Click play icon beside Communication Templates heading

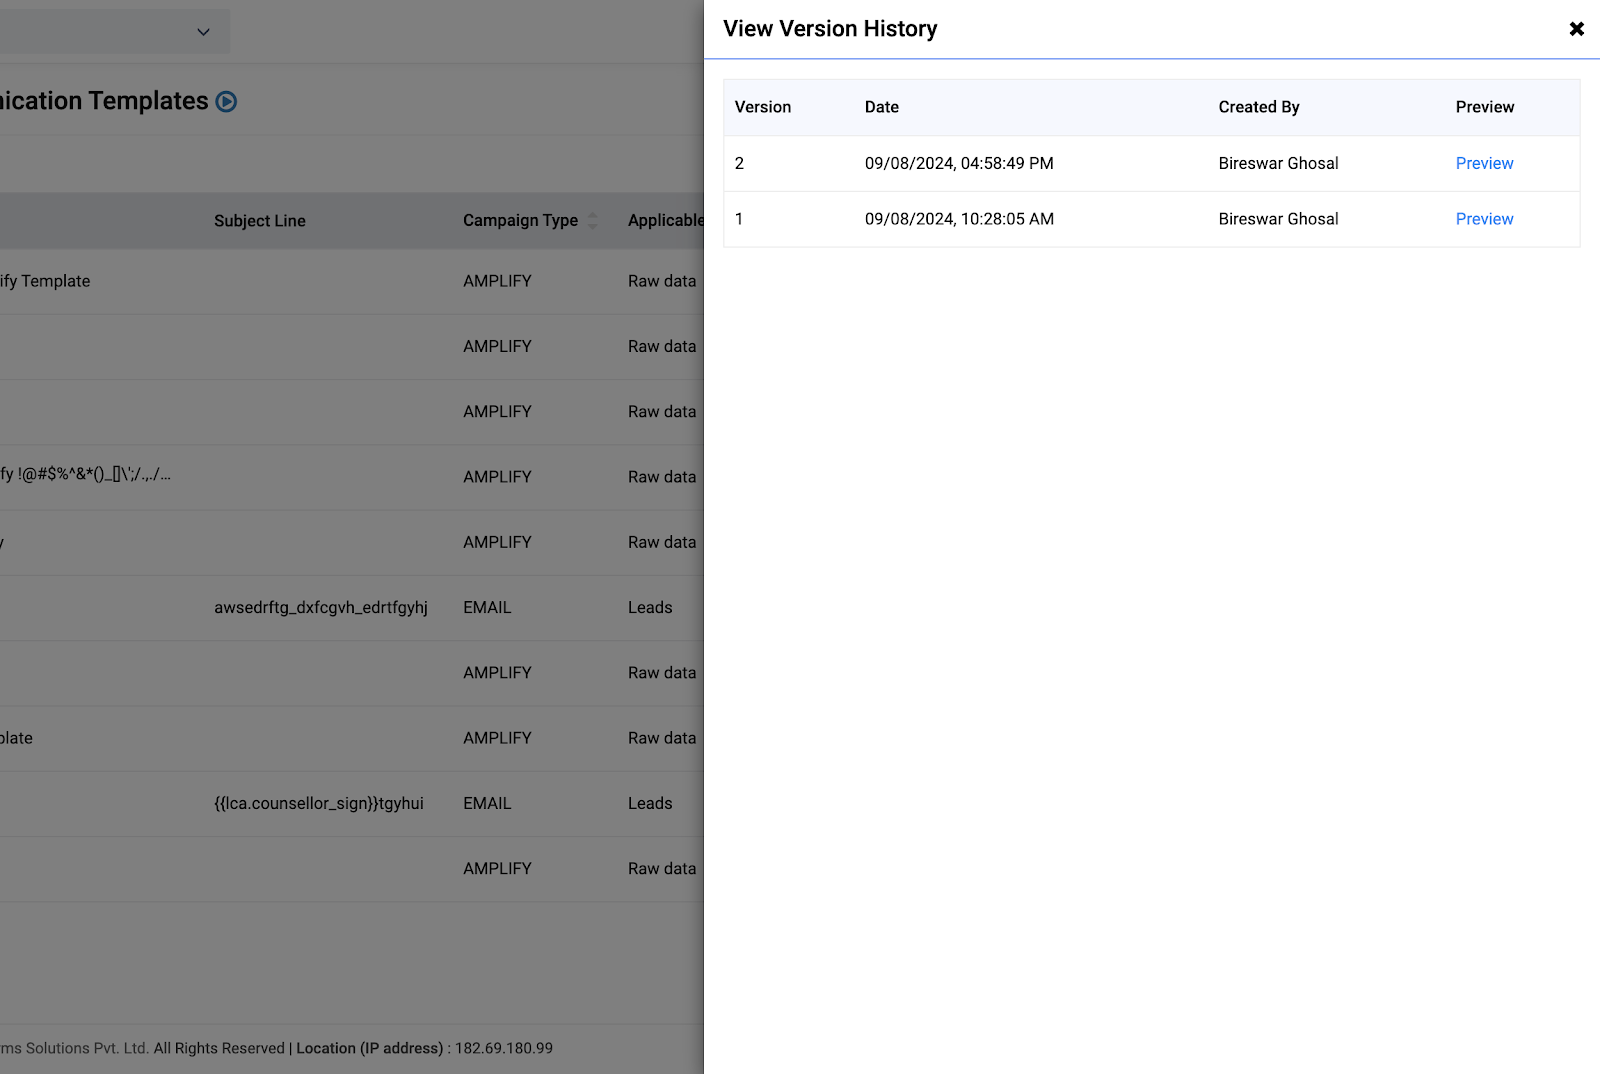point(227,102)
